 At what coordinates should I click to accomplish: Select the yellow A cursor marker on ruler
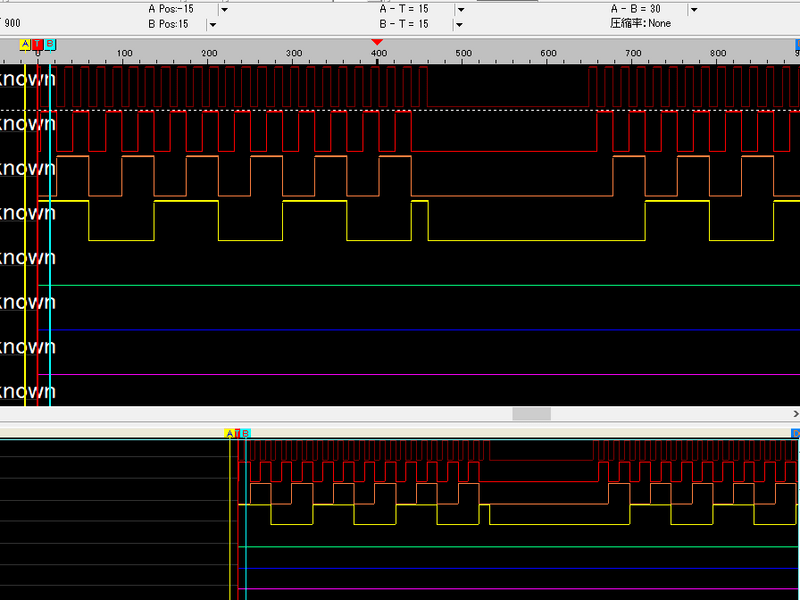click(x=25, y=45)
